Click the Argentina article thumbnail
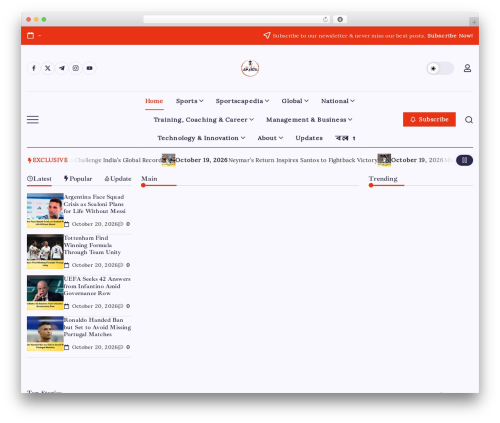Image resolution: width=500 pixels, height=423 pixels. point(45,211)
